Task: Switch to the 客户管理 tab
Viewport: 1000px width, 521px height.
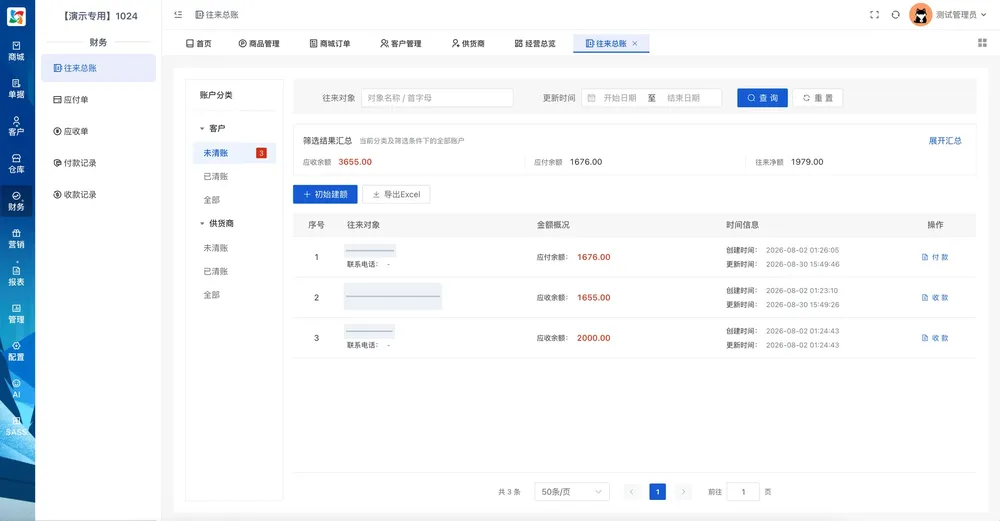Action: click(x=401, y=43)
